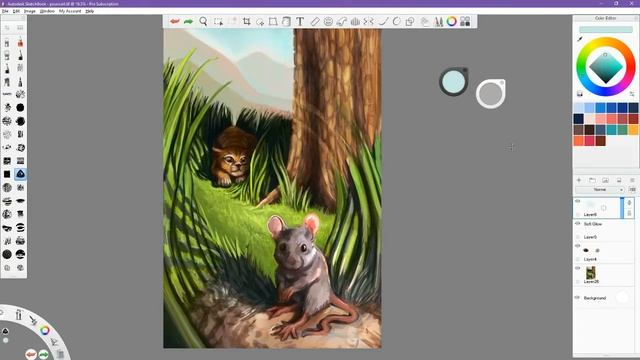Pick the dark brown swatch in bottom row
The height and width of the screenshot is (360, 640).
click(600, 141)
